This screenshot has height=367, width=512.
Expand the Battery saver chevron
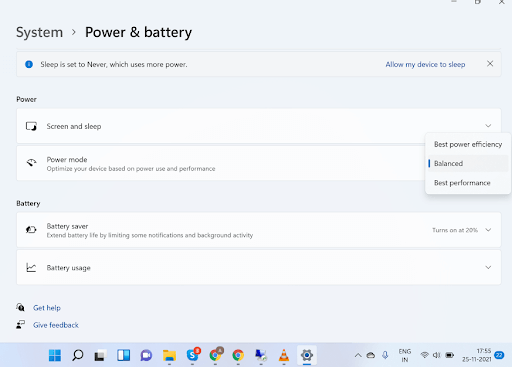(488, 230)
